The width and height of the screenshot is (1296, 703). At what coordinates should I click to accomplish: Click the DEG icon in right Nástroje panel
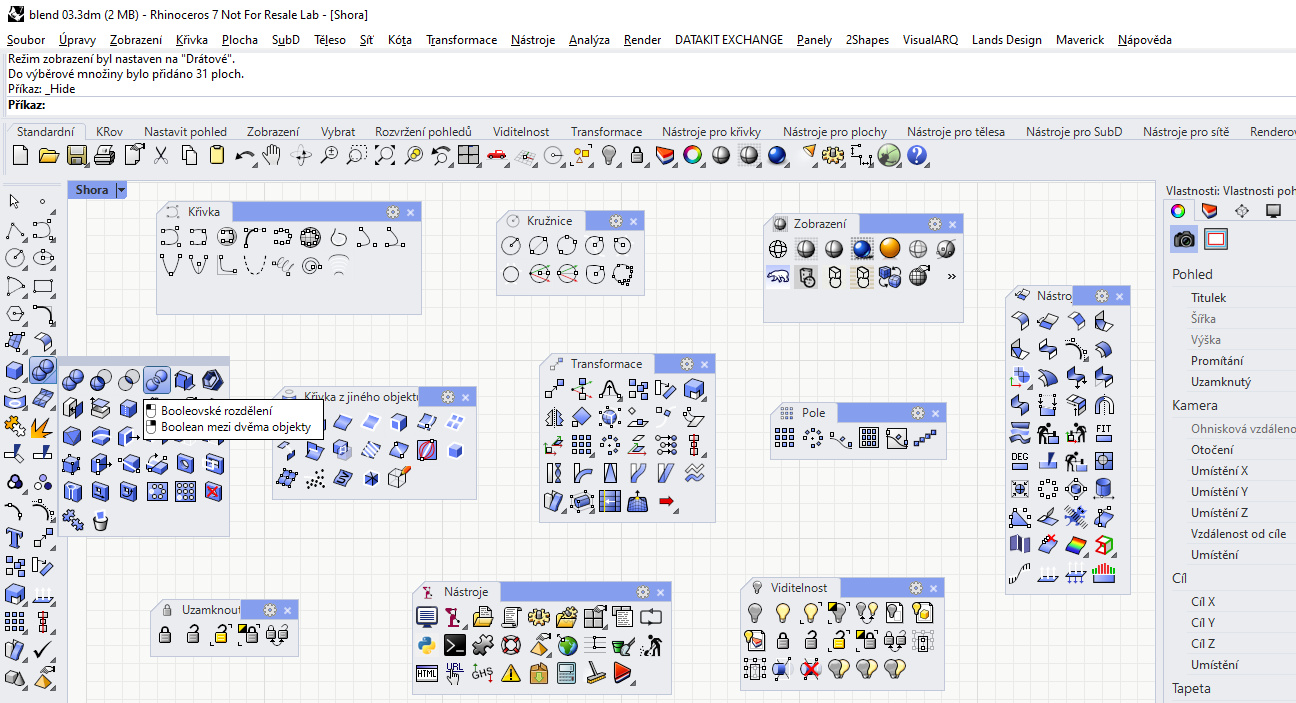pos(1020,461)
